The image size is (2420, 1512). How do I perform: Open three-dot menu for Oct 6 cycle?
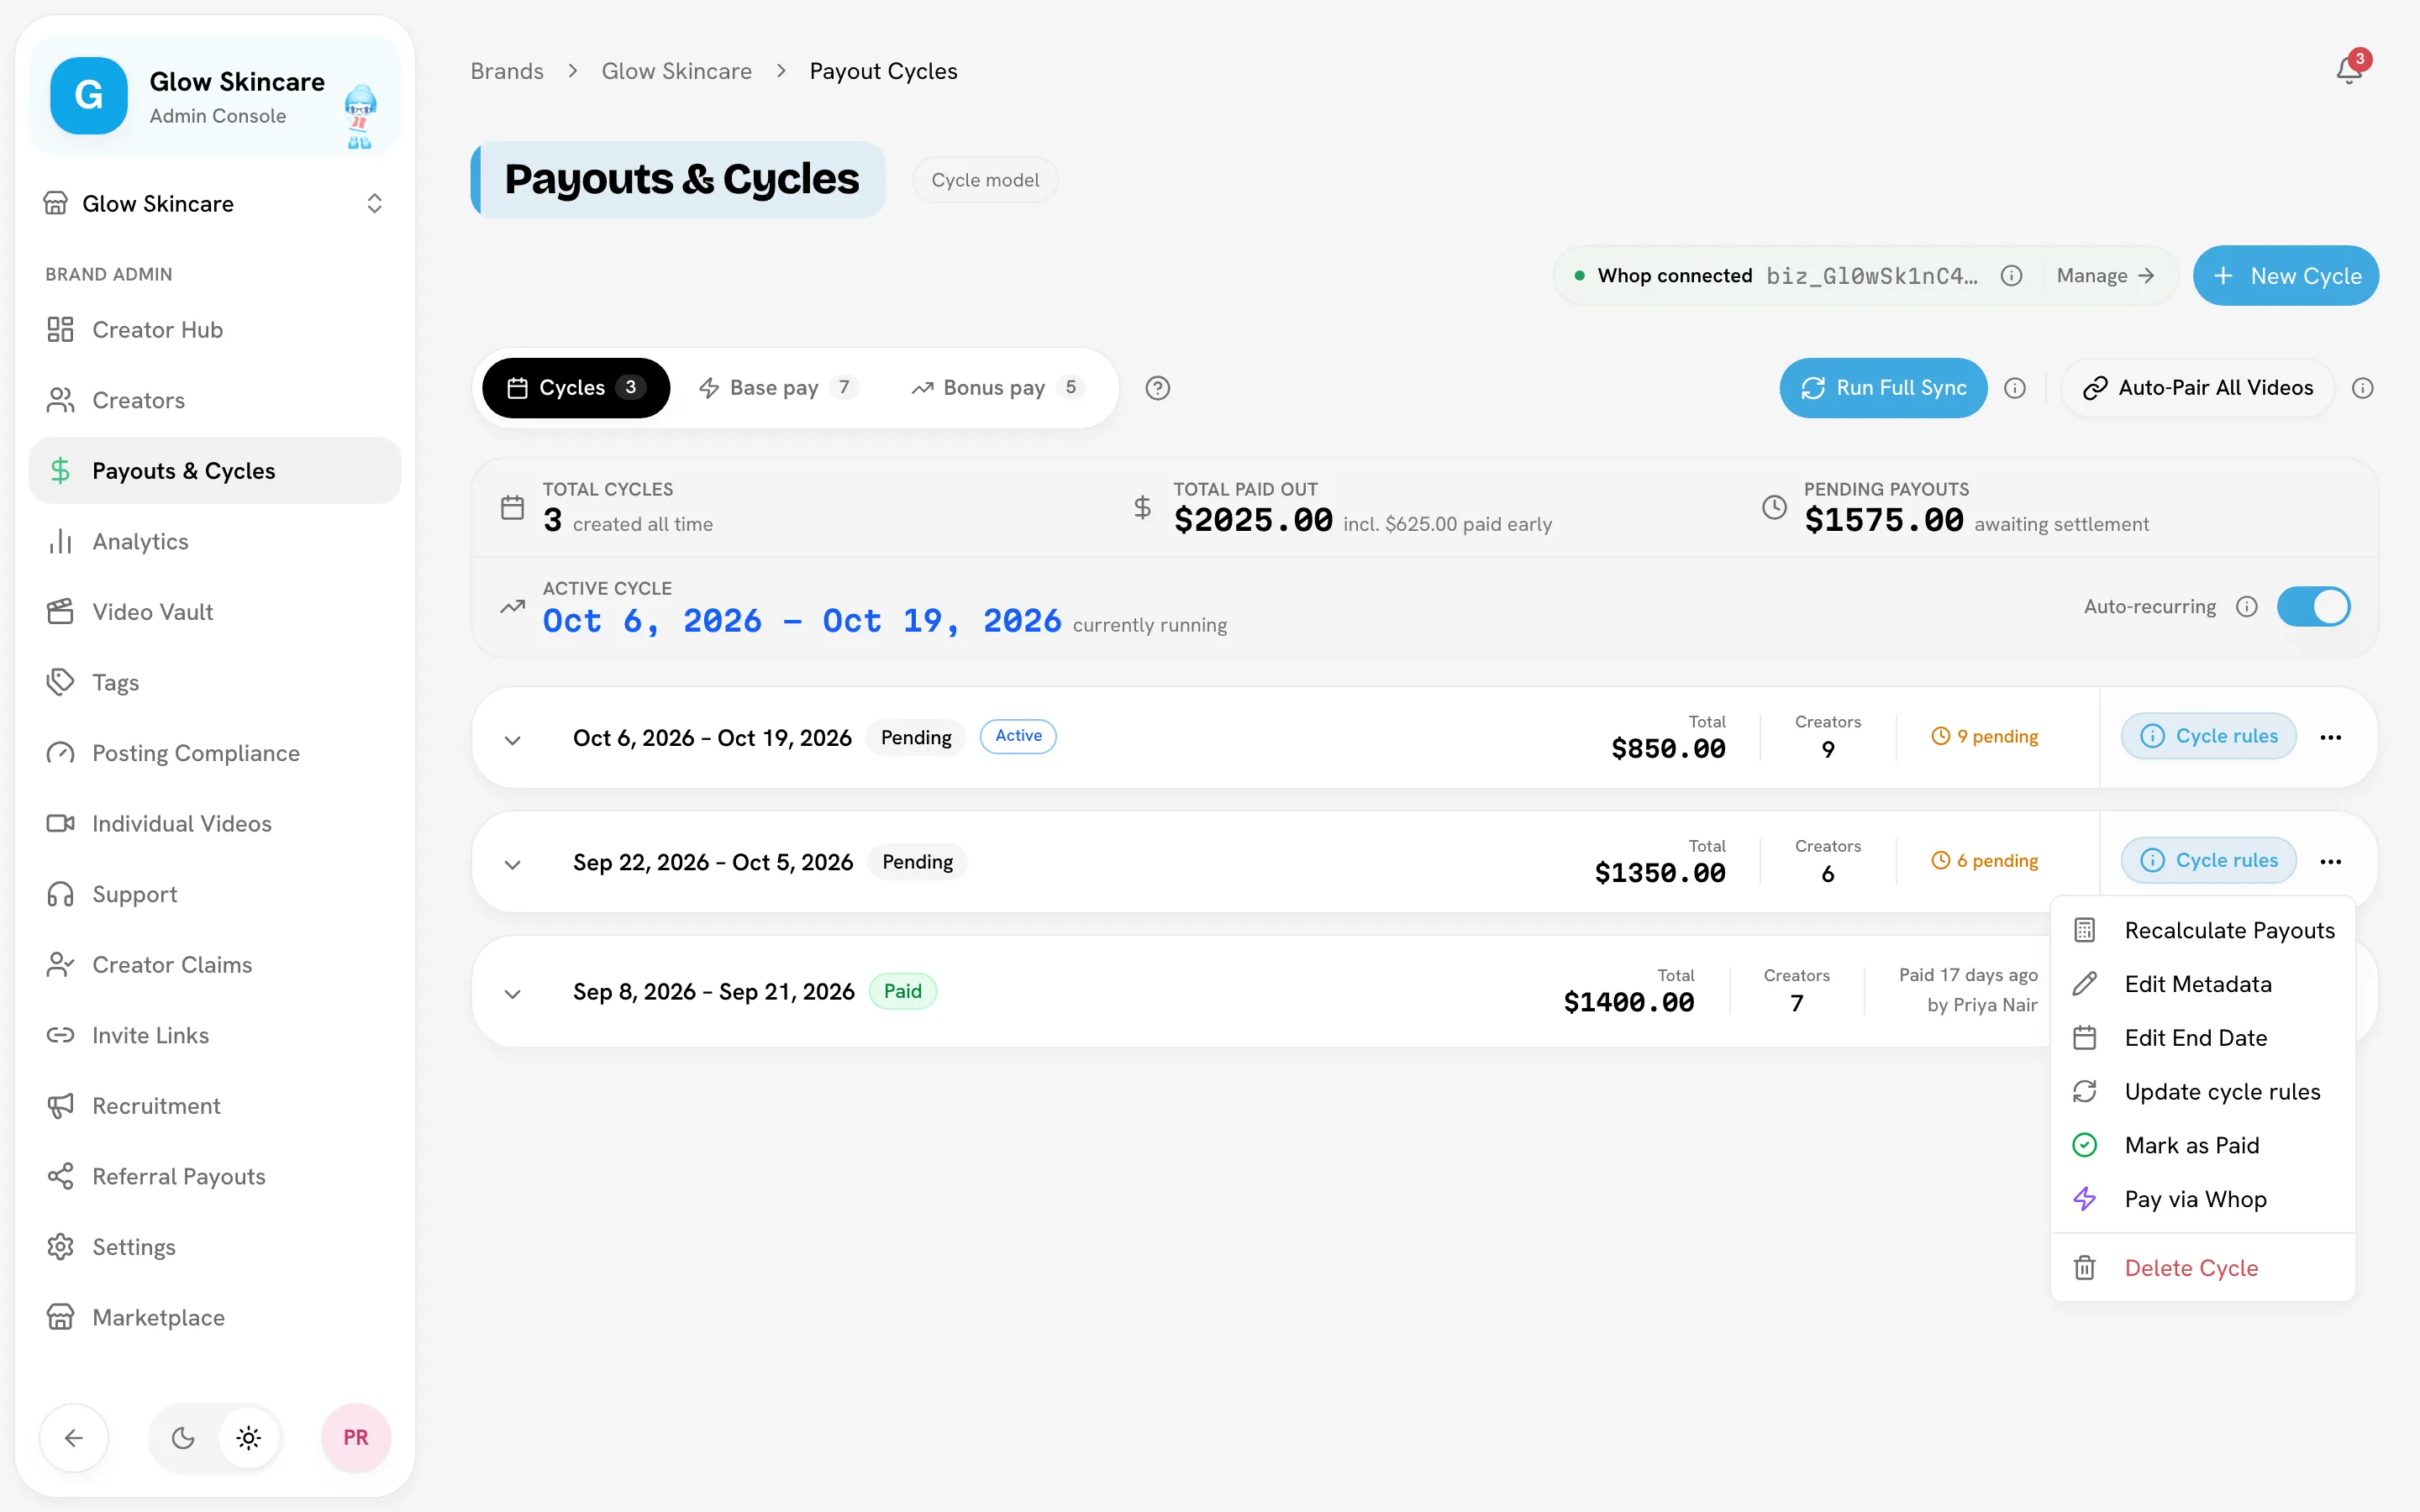click(2330, 737)
